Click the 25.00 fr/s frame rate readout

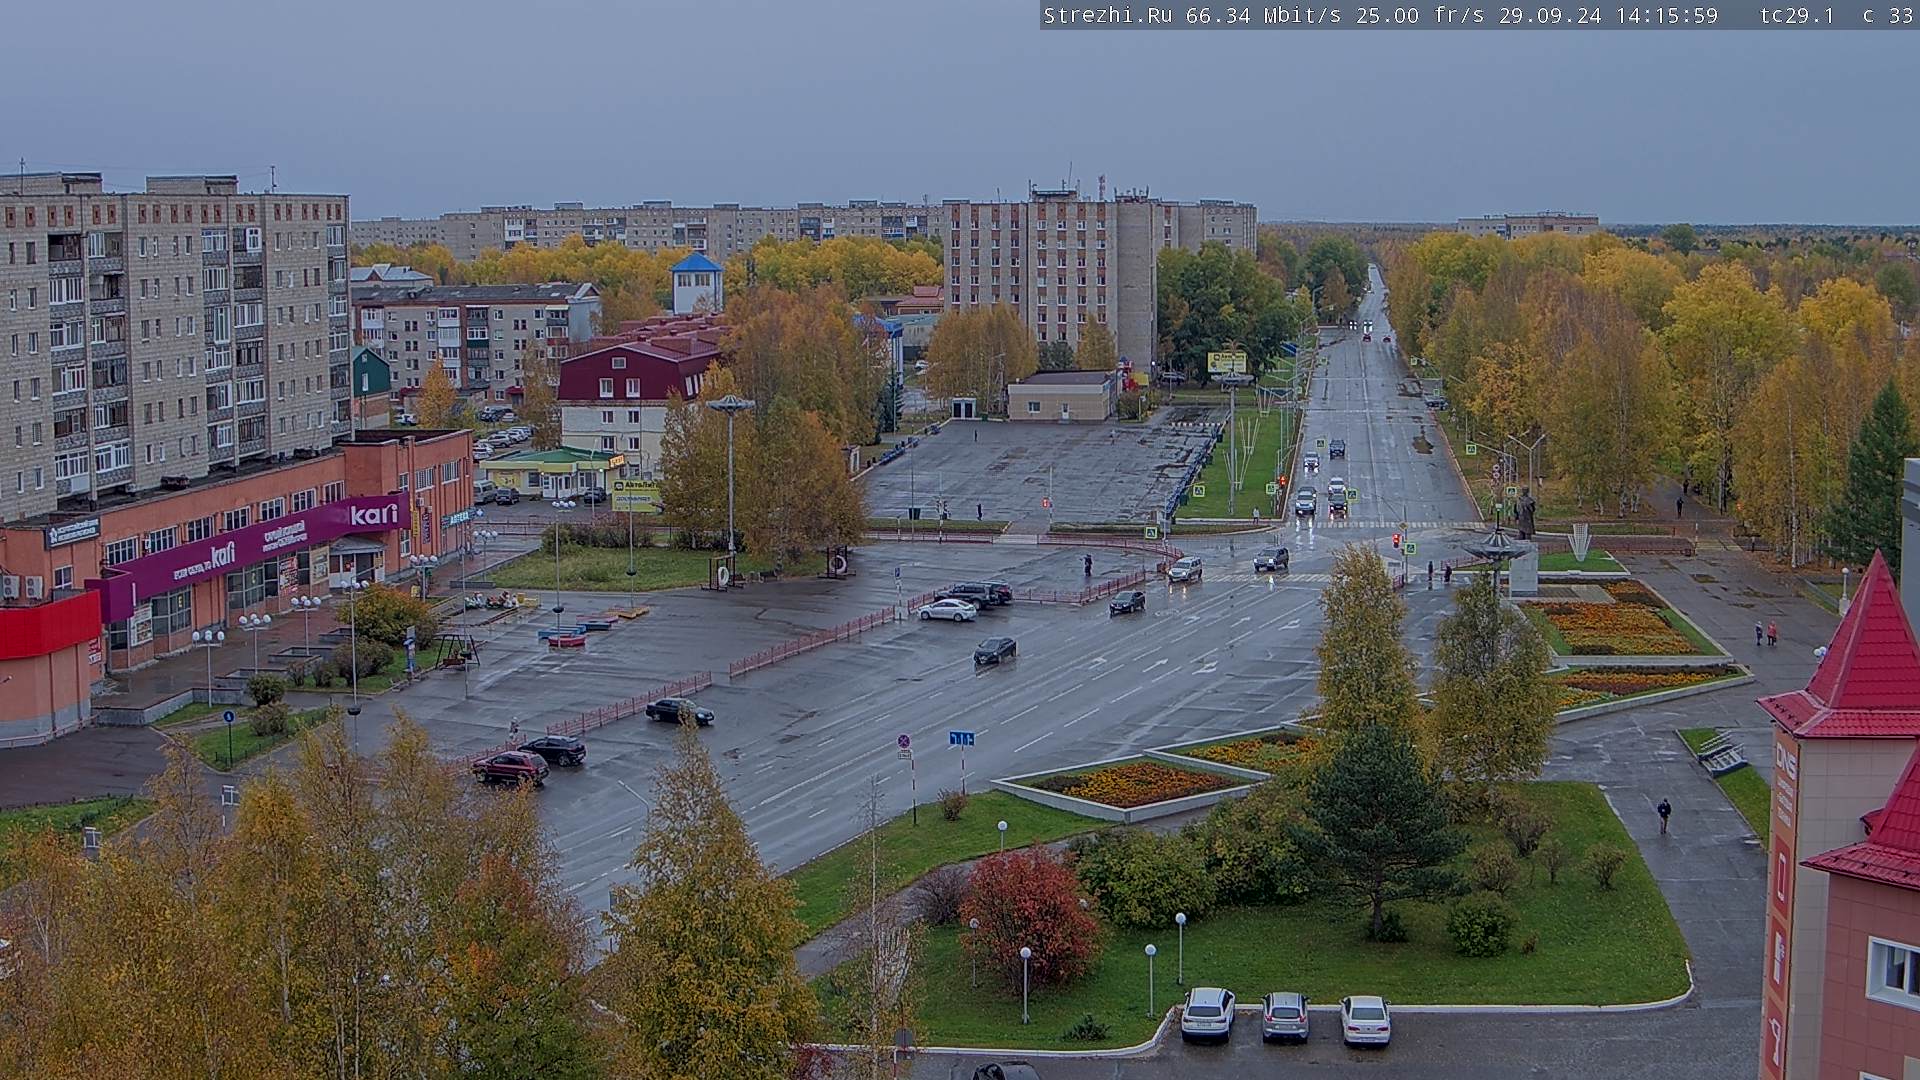pyautogui.click(x=1421, y=15)
